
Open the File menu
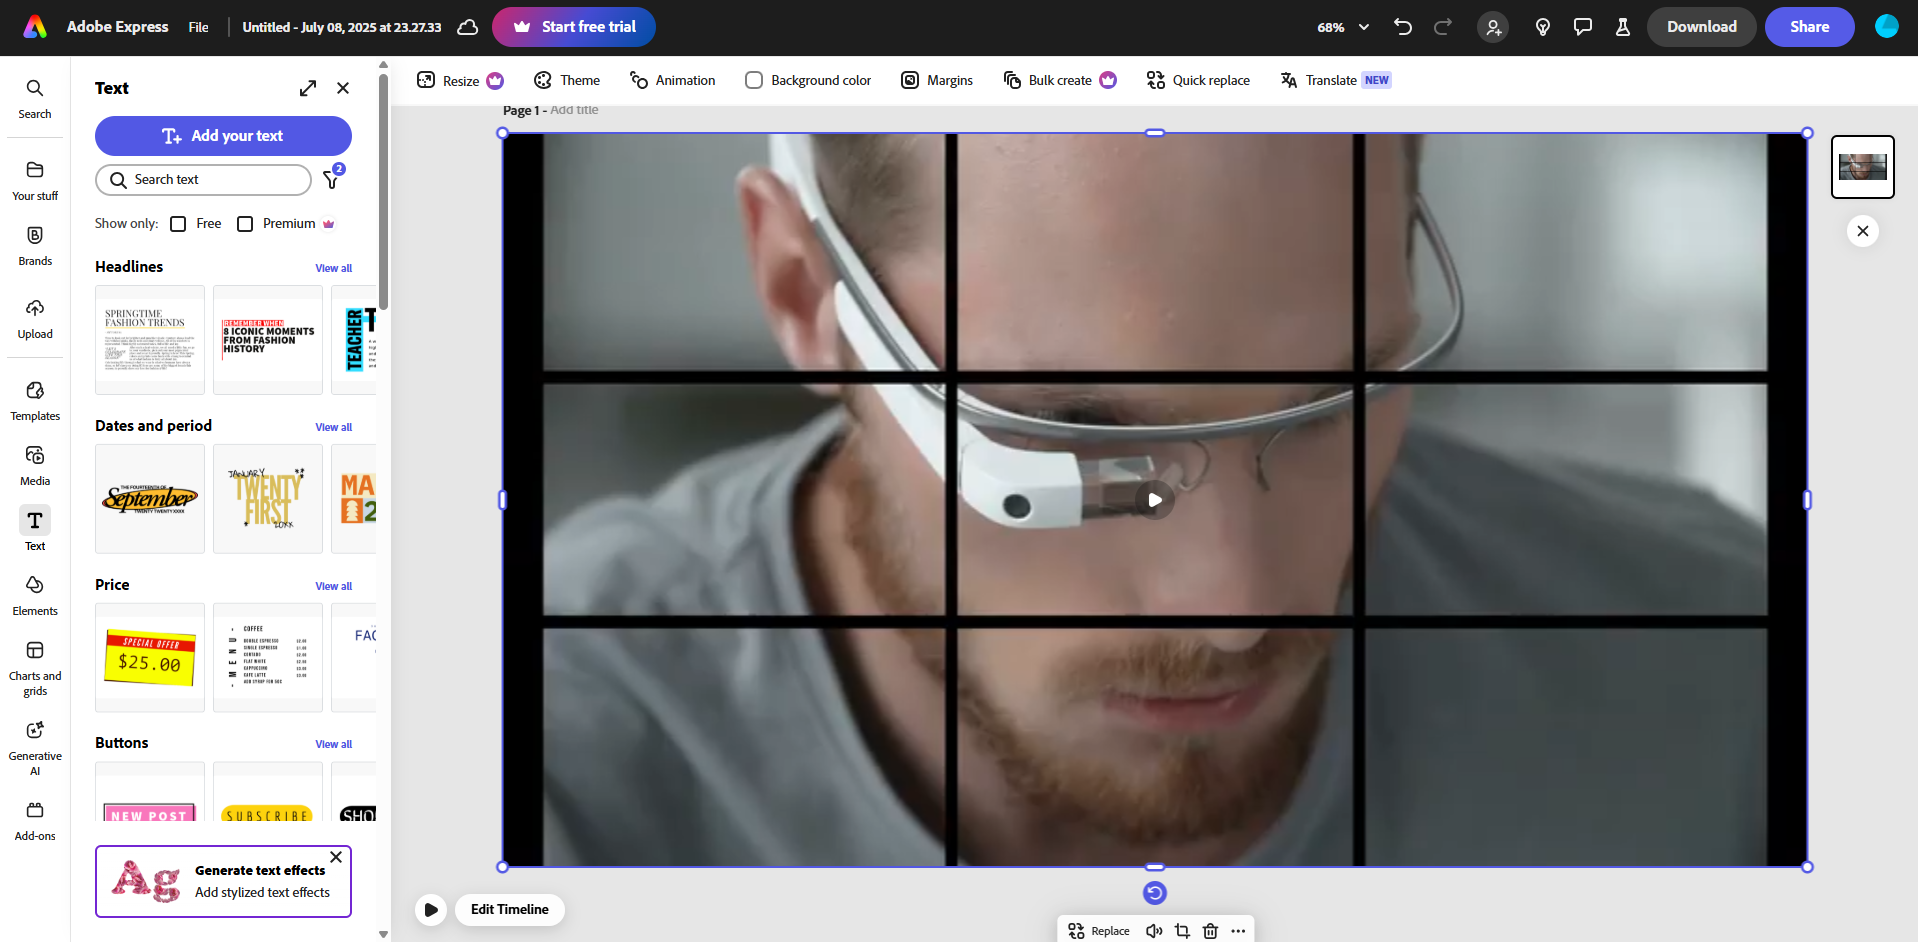coord(197,27)
